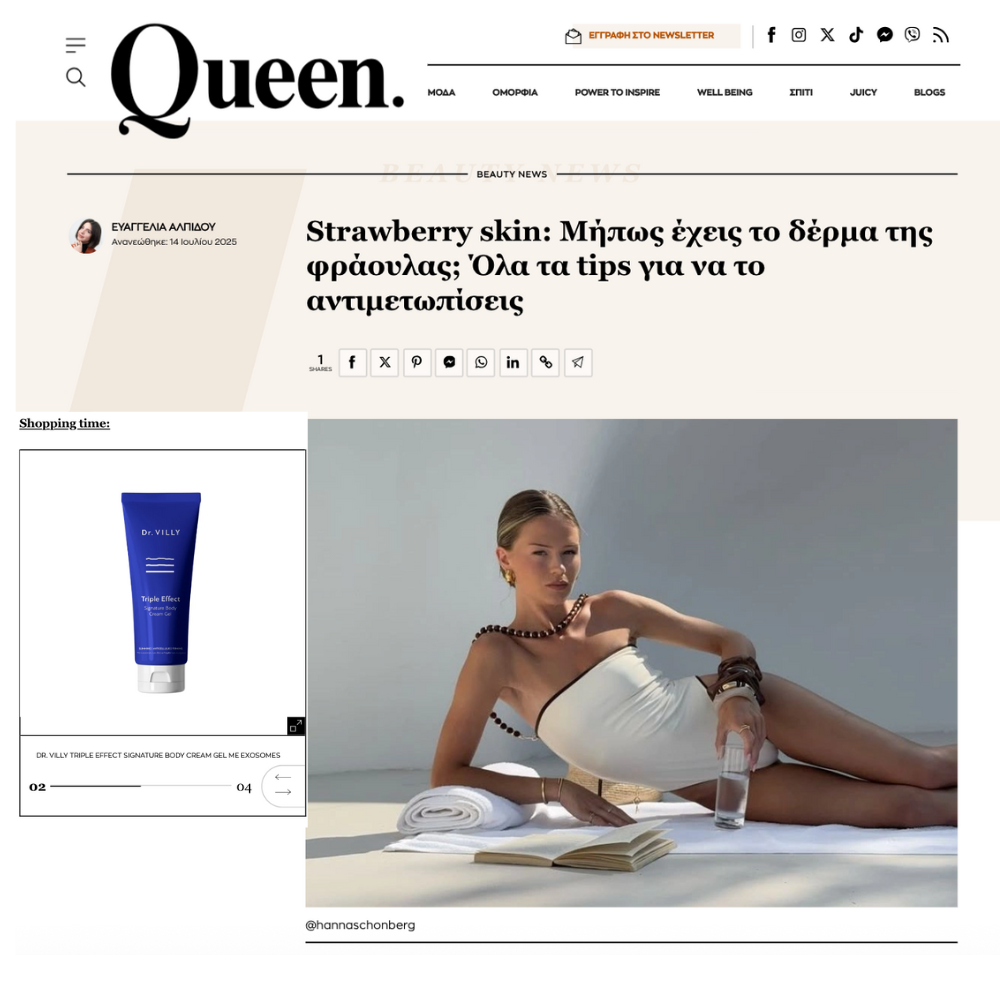The height and width of the screenshot is (1000, 1000).
Task: Expand the product image fullscreen icon
Action: pos(296,726)
